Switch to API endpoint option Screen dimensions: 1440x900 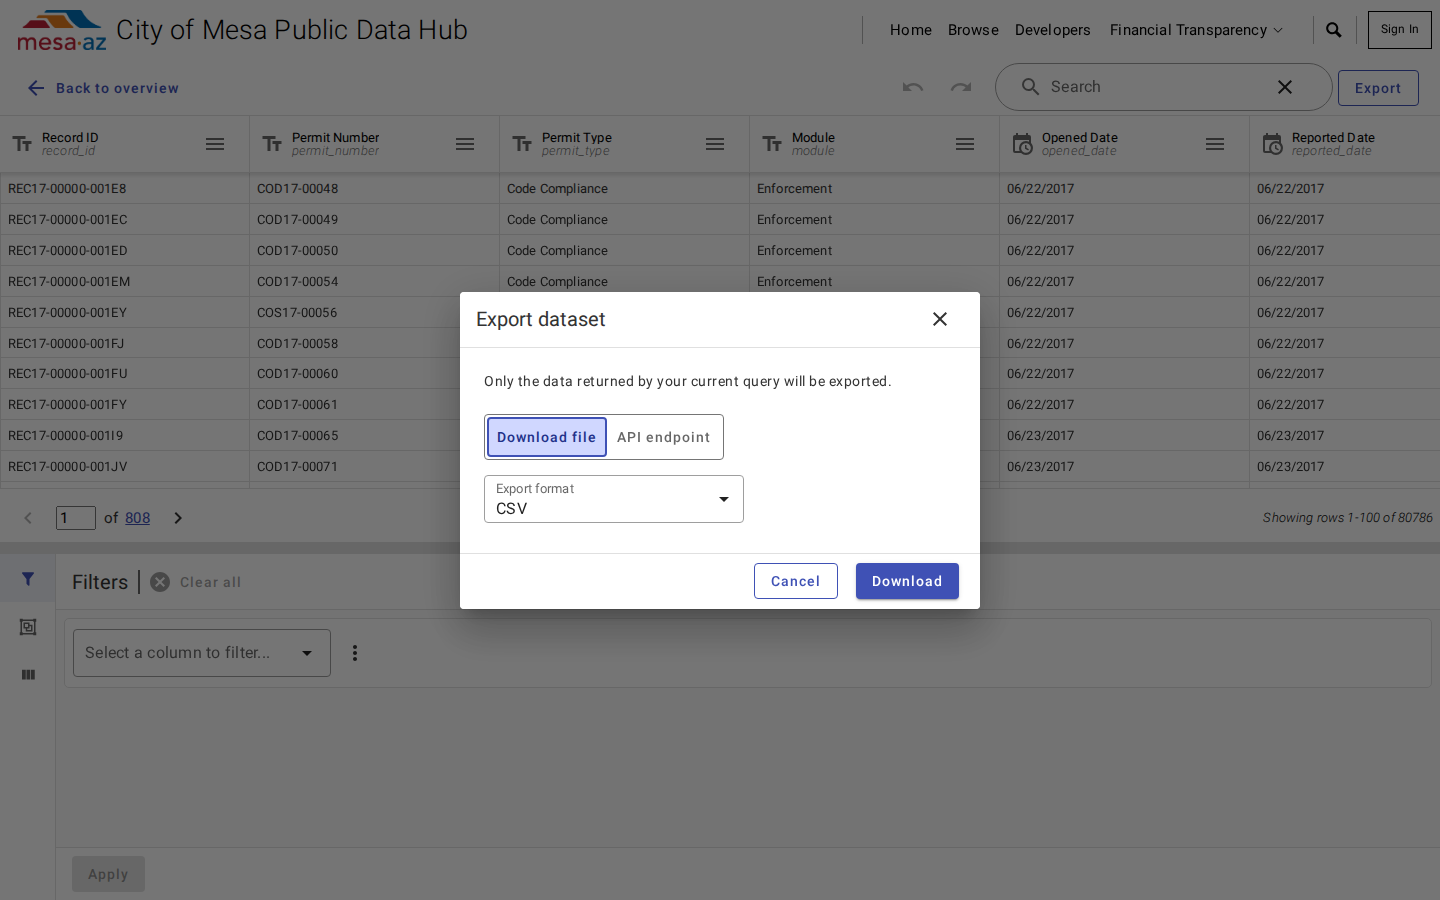(664, 437)
